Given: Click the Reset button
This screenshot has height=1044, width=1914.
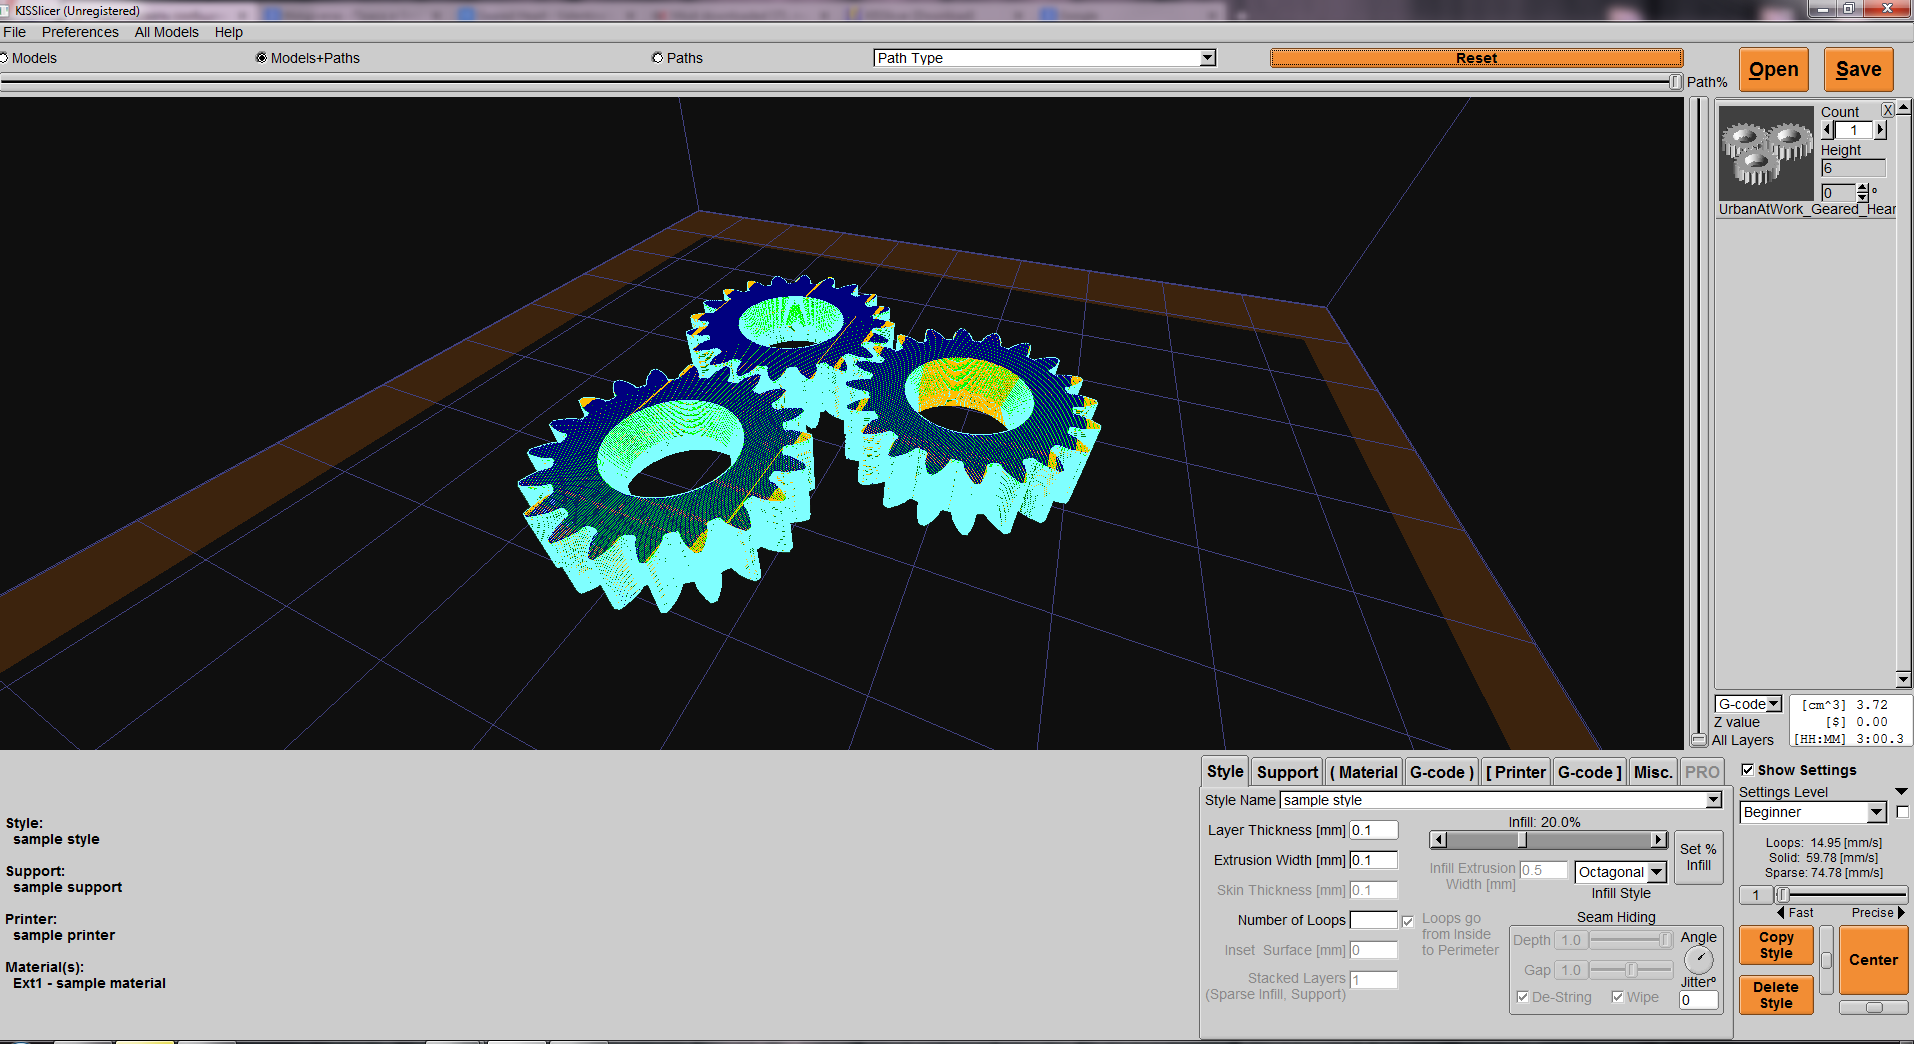Looking at the screenshot, I should (x=1476, y=58).
